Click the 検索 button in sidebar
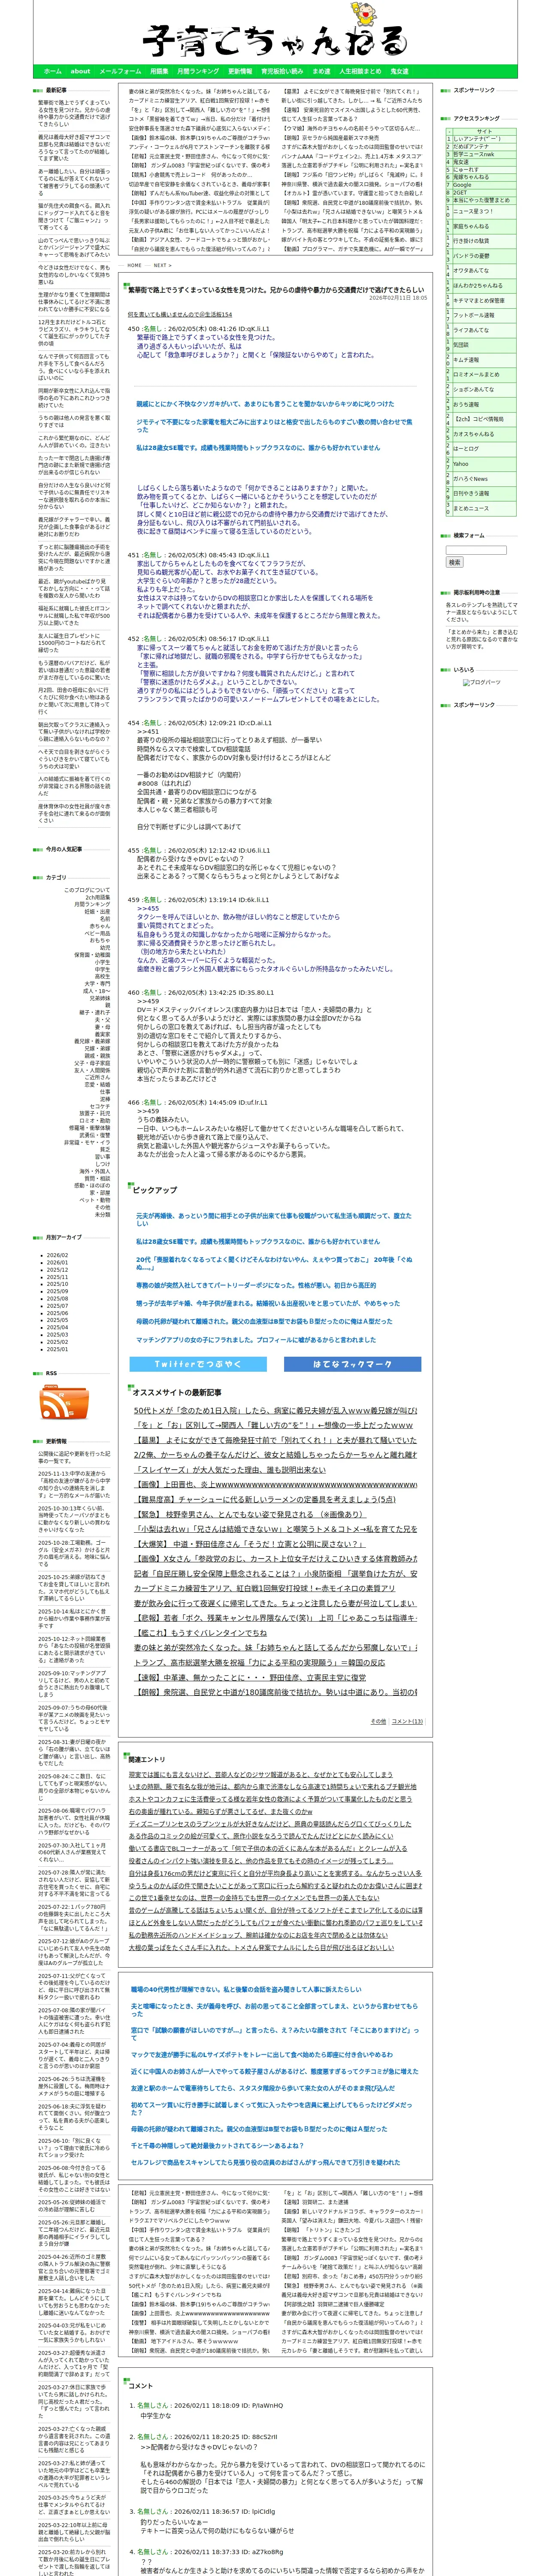Image resolution: width=551 pixels, height=2576 pixels. pyautogui.click(x=455, y=562)
